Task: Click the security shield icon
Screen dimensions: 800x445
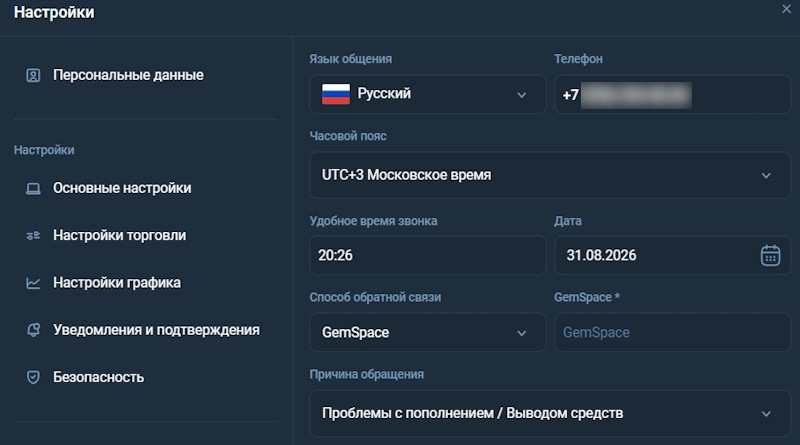Action: [33, 377]
